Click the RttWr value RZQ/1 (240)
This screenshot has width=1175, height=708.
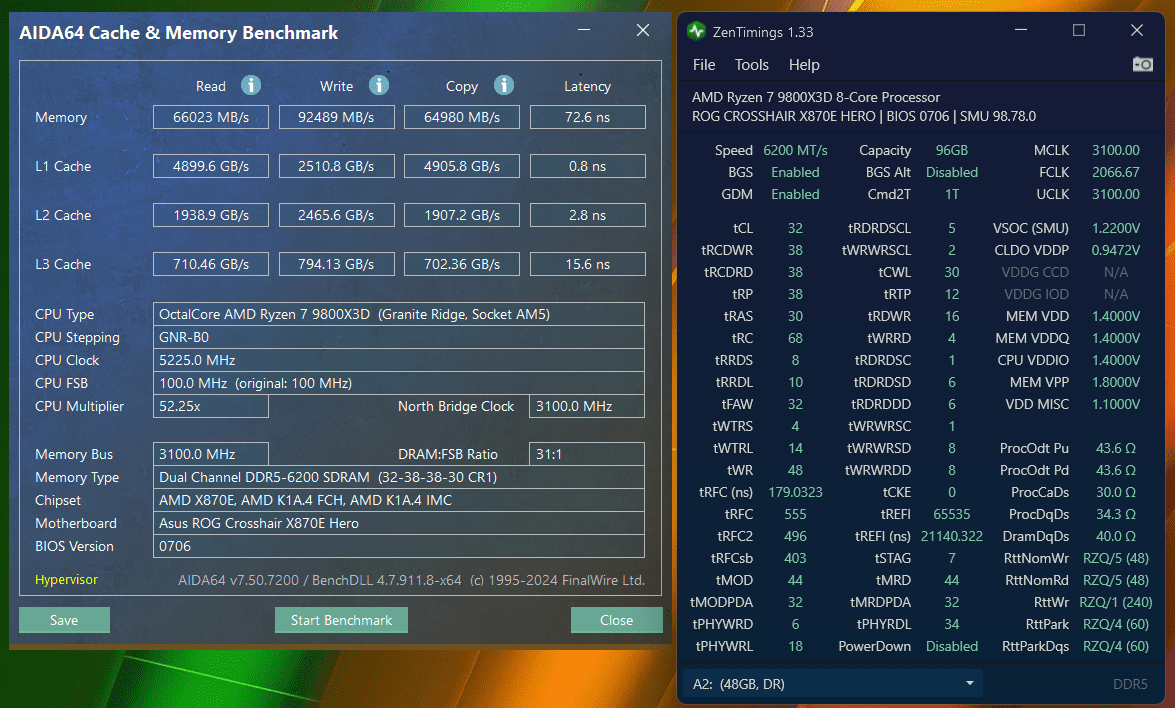[x=1116, y=602]
